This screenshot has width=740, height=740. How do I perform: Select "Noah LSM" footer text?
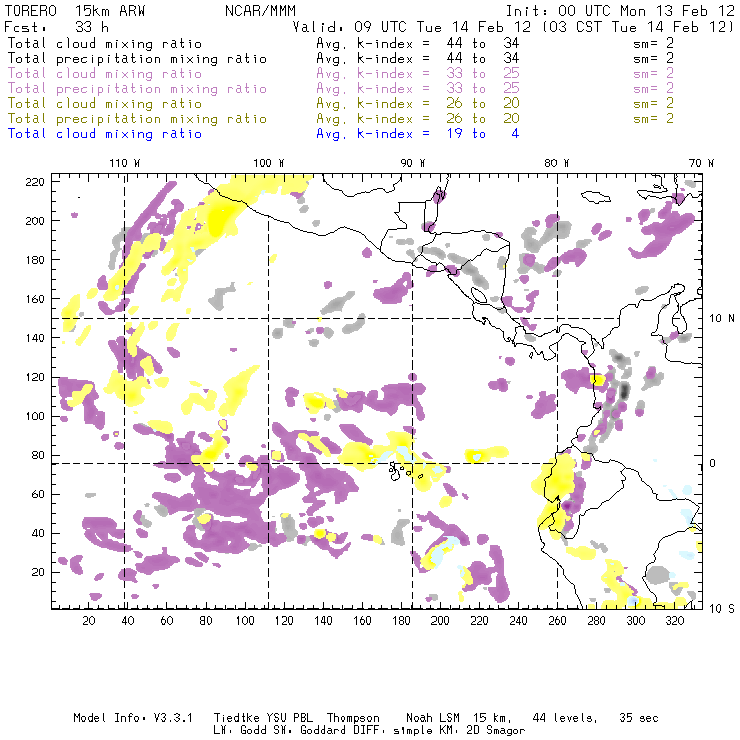(432, 718)
